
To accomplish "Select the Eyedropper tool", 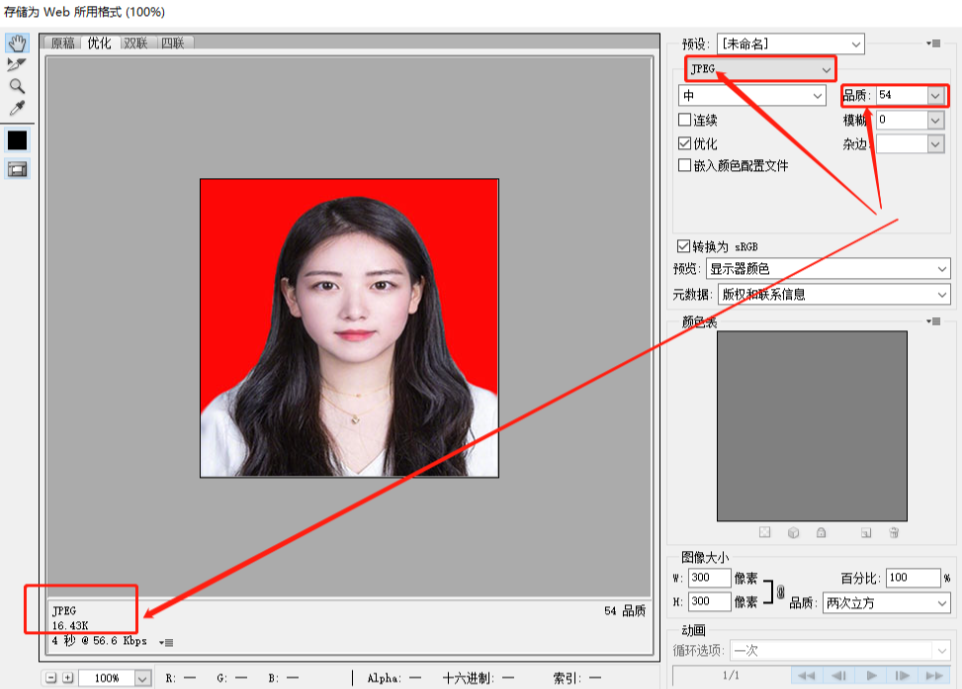I will [x=16, y=106].
